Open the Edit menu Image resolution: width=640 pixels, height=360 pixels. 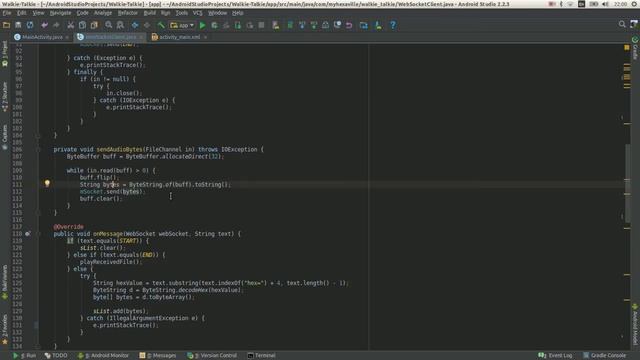pyautogui.click(x=22, y=13)
